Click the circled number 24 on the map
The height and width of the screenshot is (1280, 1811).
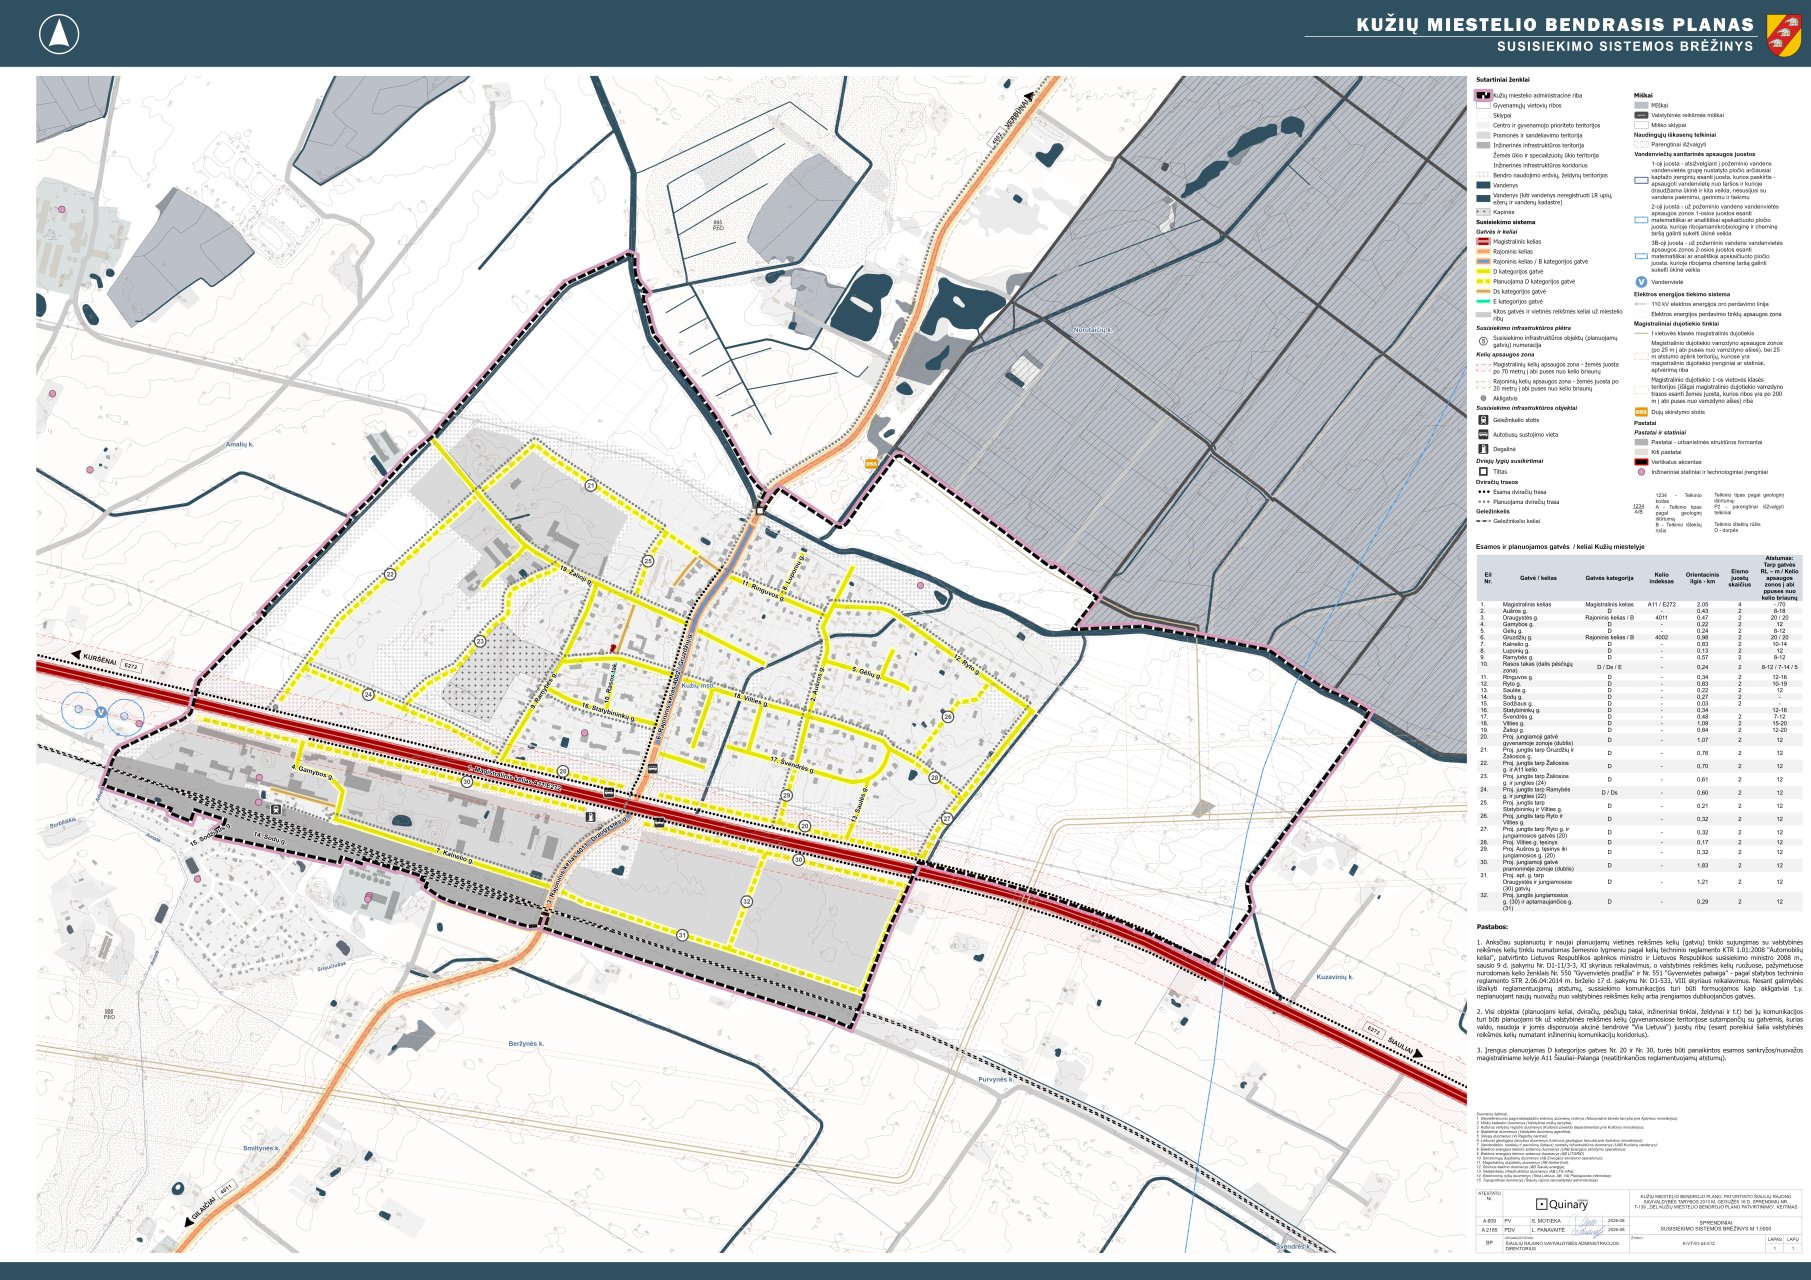[x=368, y=694]
